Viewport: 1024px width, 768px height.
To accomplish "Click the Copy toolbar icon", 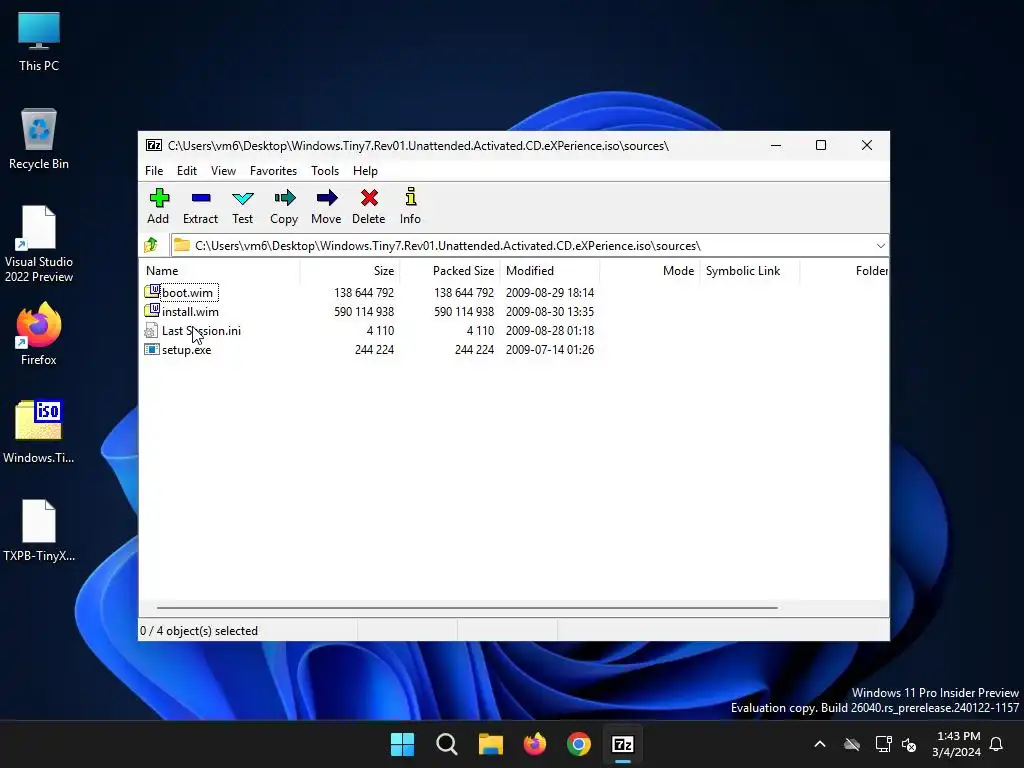I will click(285, 198).
